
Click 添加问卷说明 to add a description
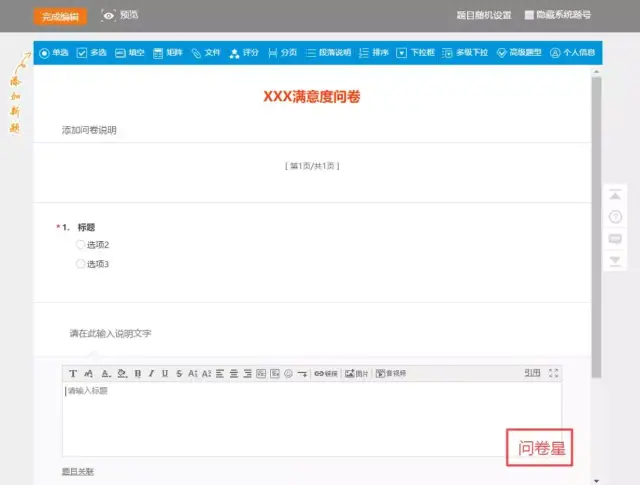(89, 130)
